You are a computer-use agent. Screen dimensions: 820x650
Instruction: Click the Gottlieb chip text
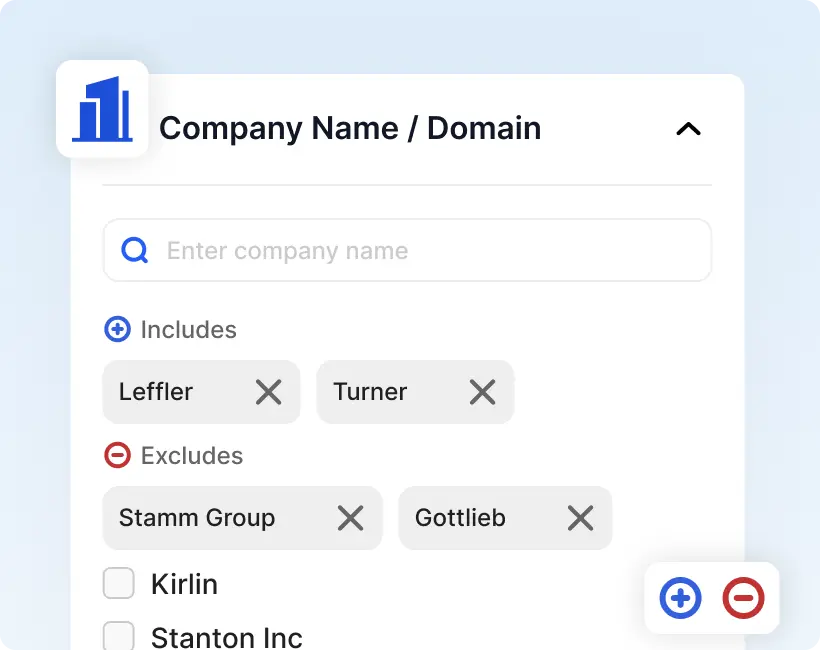pyautogui.click(x=460, y=518)
